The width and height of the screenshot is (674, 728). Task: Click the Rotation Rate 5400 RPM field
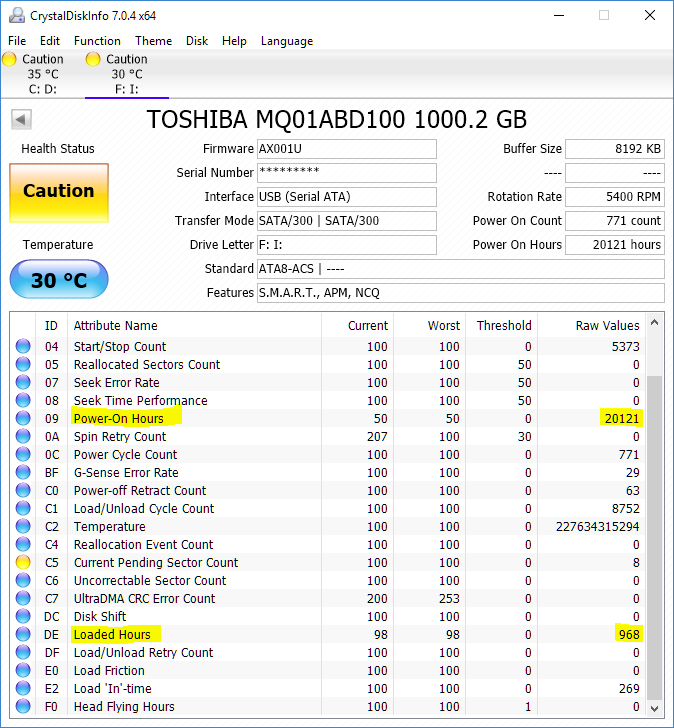(x=615, y=197)
